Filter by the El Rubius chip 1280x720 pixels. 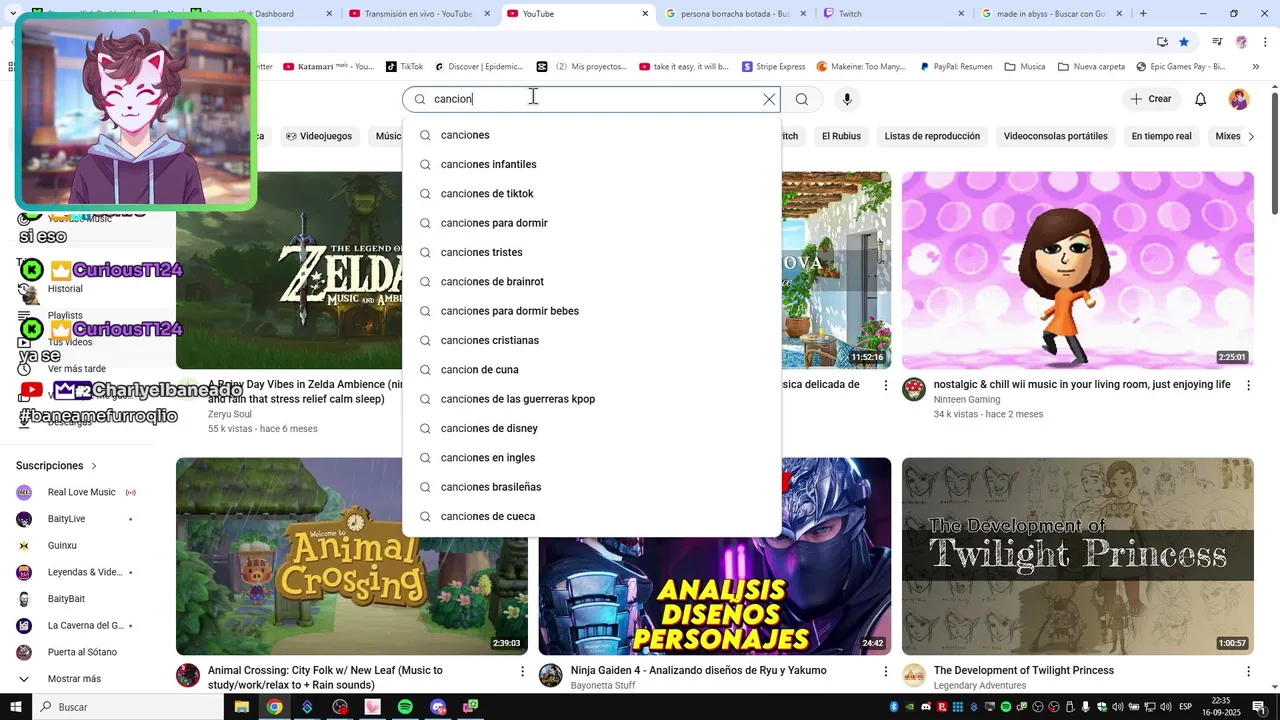click(x=841, y=136)
